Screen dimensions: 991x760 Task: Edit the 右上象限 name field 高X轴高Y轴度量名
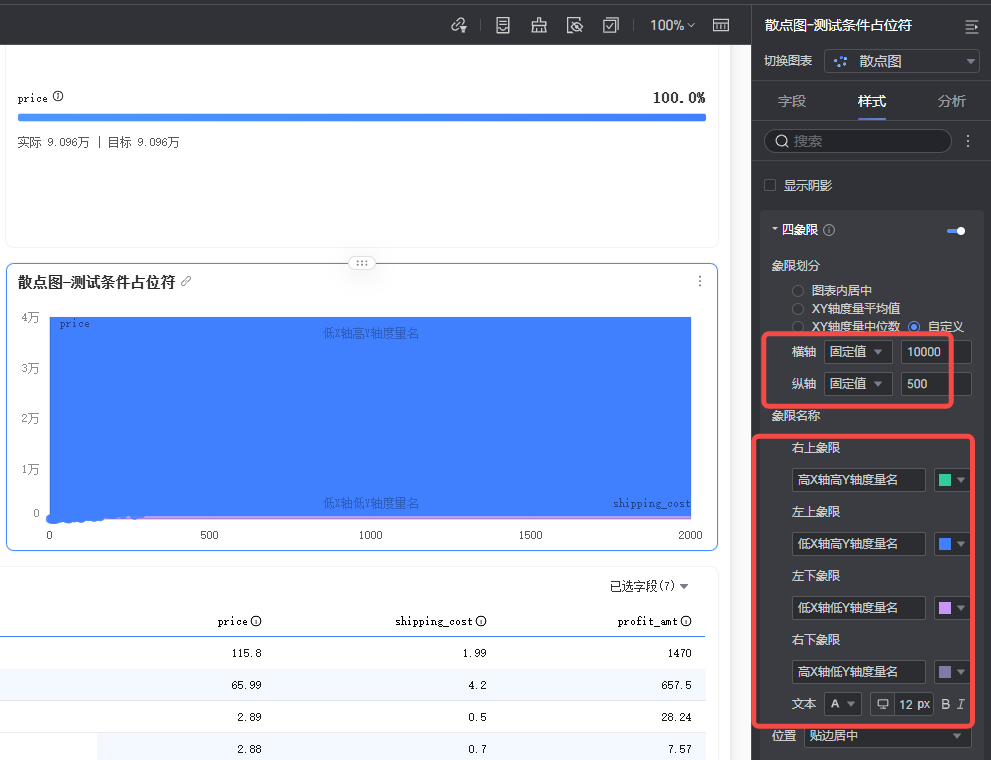[858, 480]
